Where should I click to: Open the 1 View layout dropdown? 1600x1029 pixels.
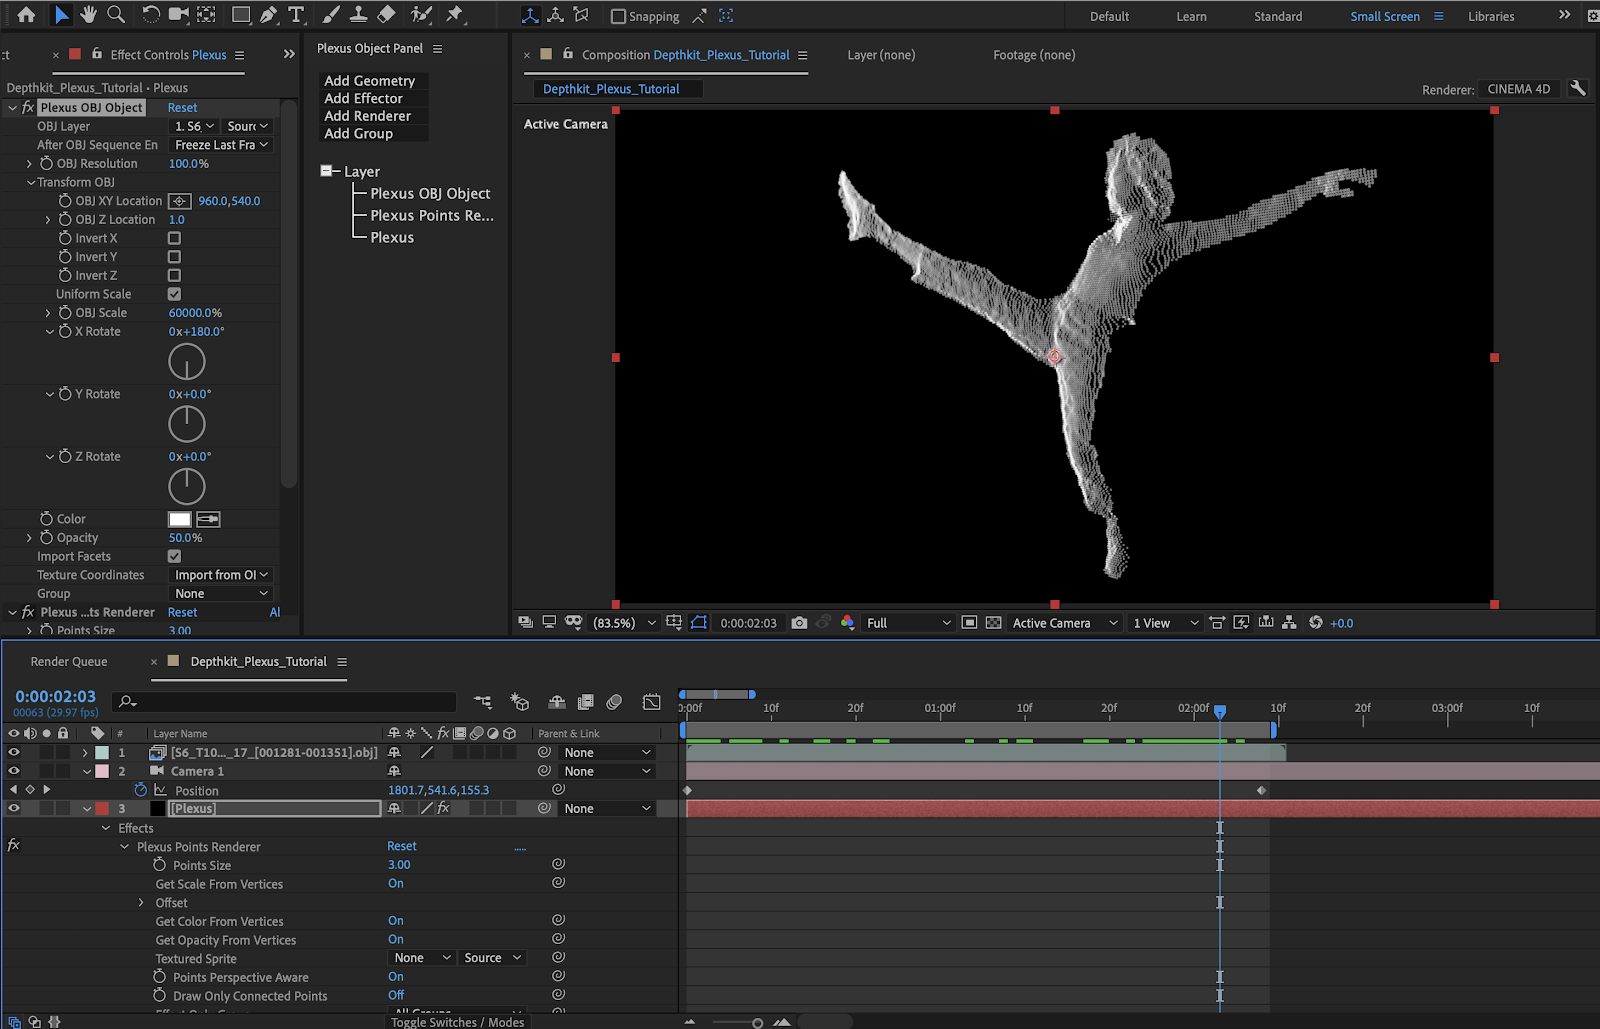1165,622
